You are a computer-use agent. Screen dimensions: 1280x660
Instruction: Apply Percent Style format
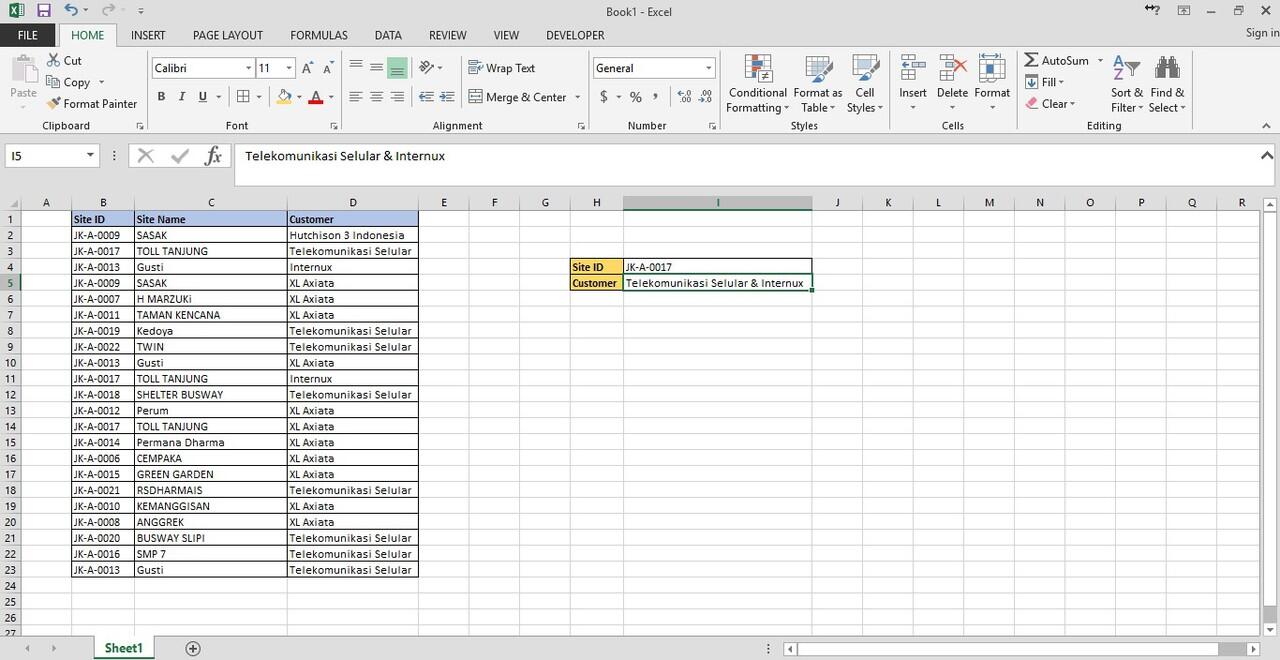pyautogui.click(x=635, y=97)
